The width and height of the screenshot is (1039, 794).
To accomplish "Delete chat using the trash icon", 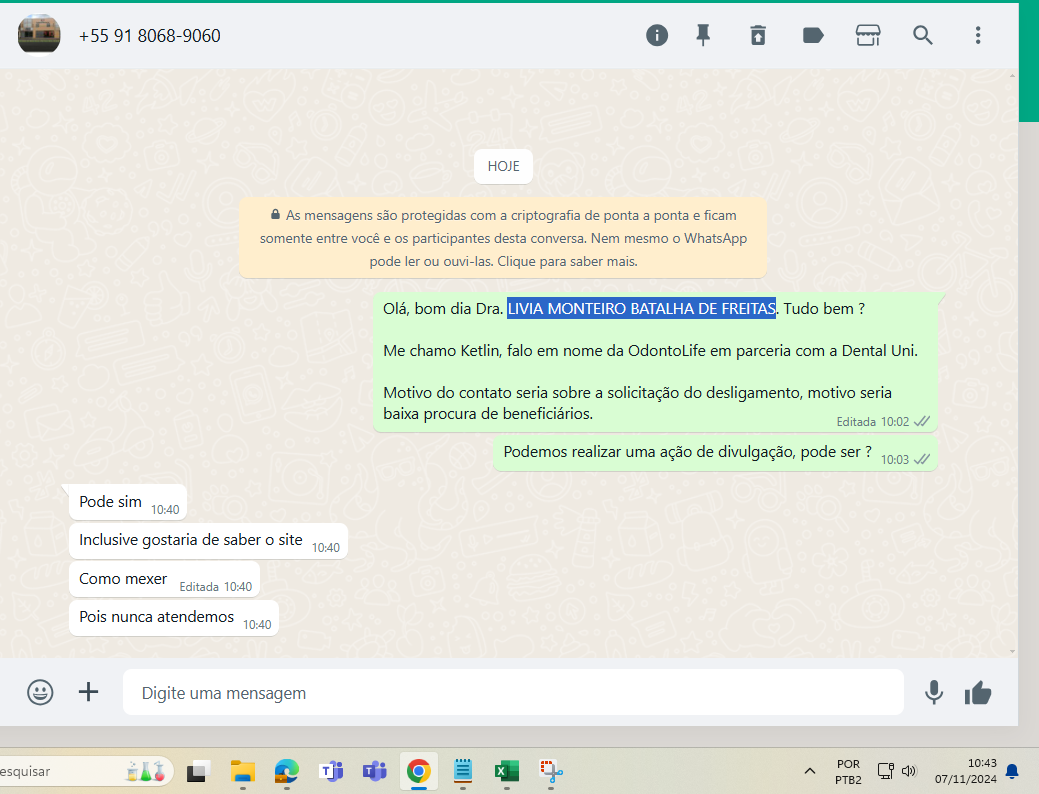I will (x=758, y=35).
